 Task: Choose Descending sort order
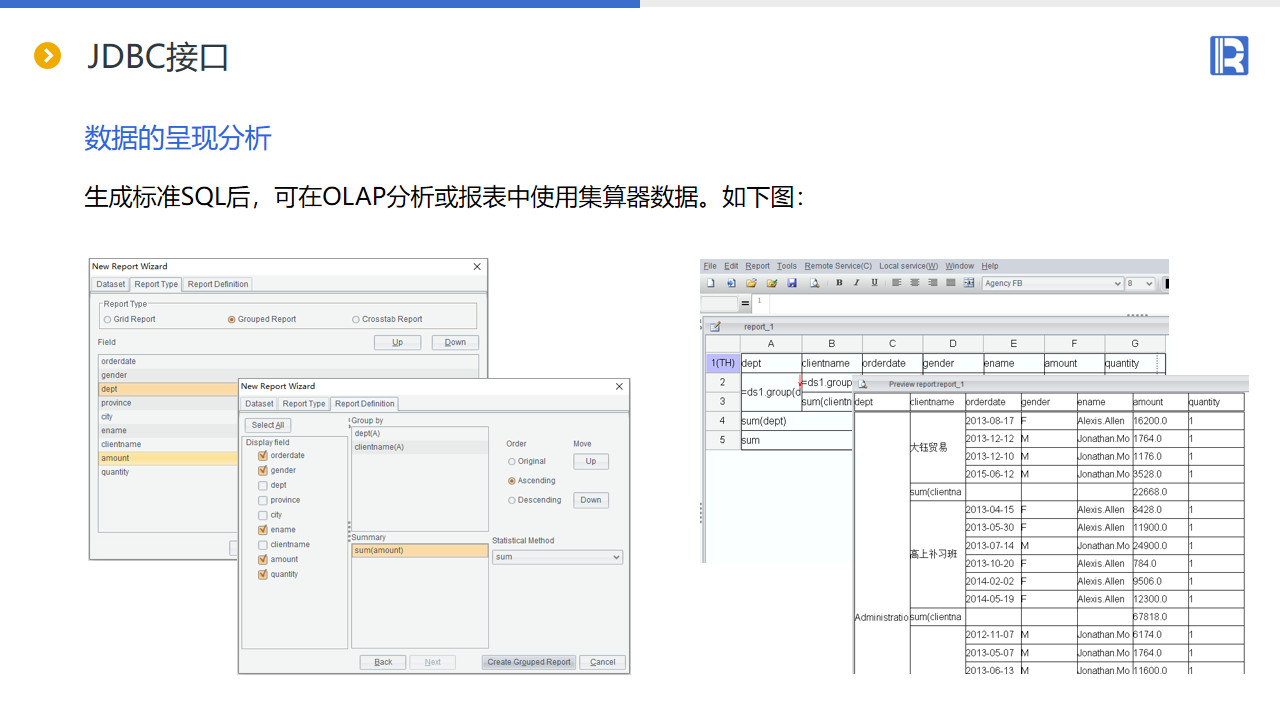[512, 500]
